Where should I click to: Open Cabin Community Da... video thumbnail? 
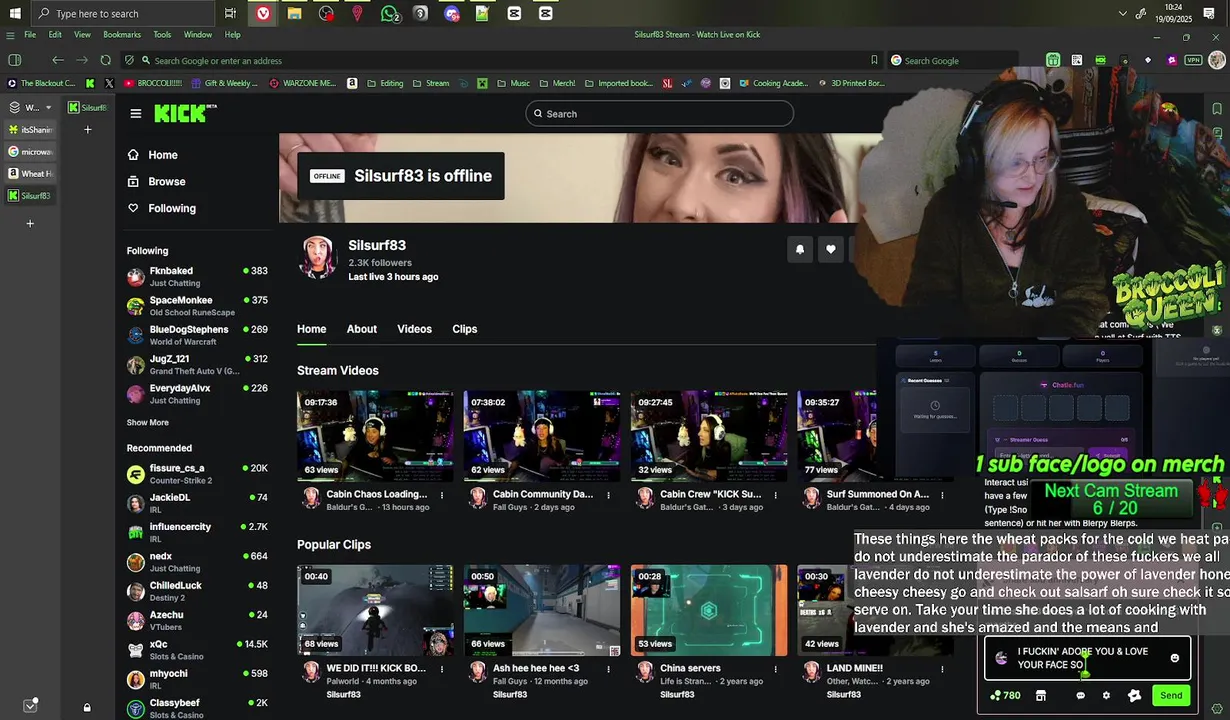[542, 436]
